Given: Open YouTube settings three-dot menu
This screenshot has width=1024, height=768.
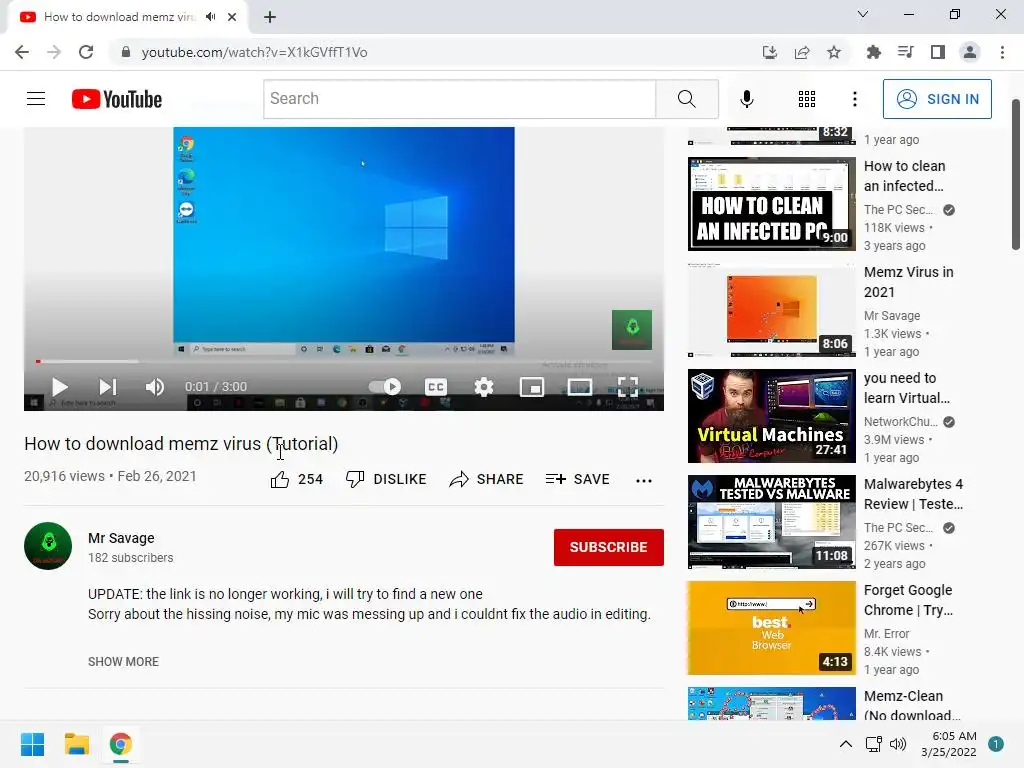Looking at the screenshot, I should click(855, 99).
